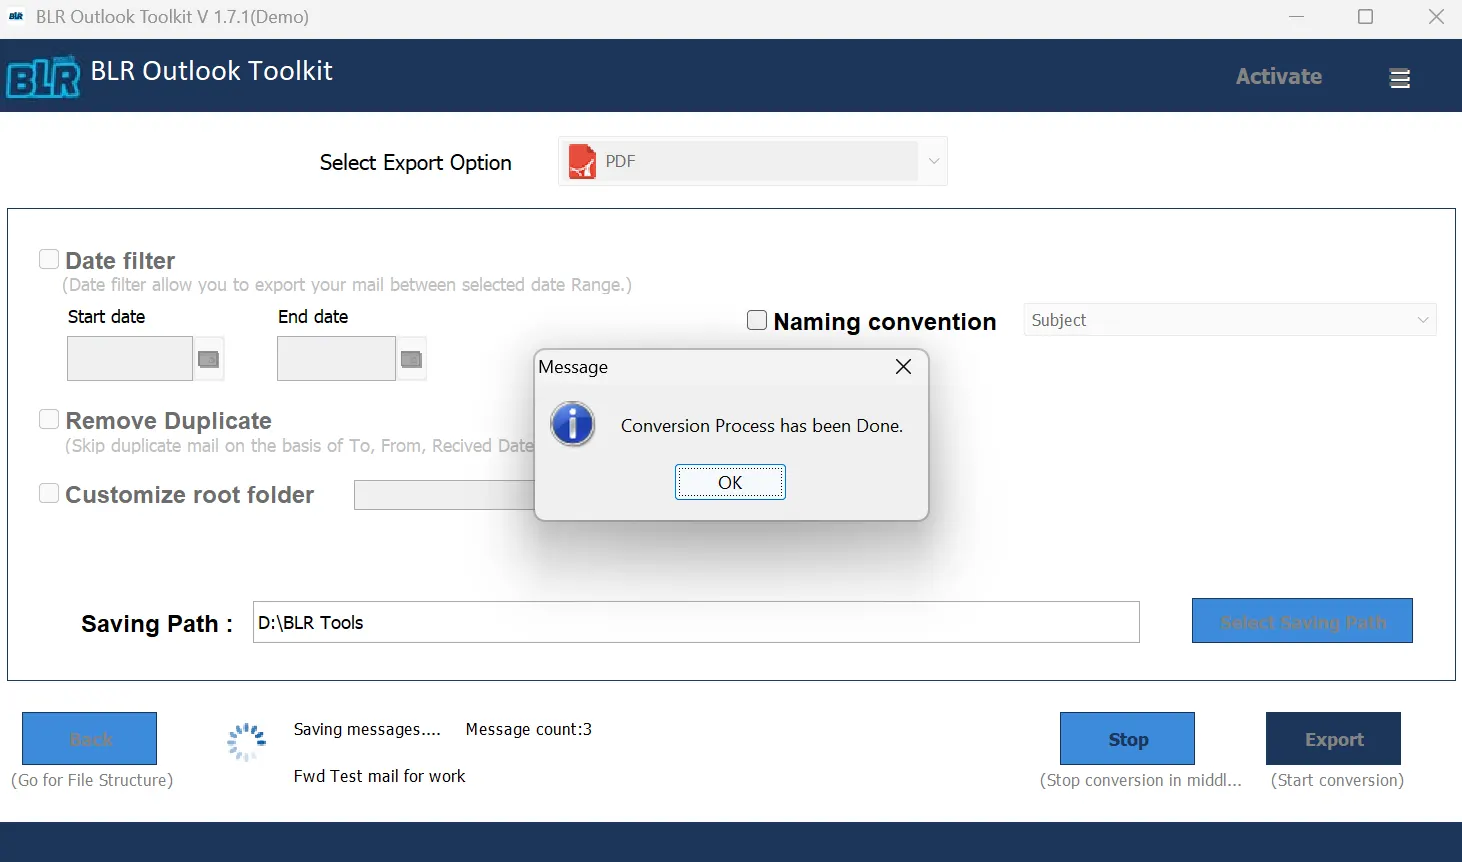Close the Message dialog with X
Viewport: 1462px width, 862px height.
[903, 367]
